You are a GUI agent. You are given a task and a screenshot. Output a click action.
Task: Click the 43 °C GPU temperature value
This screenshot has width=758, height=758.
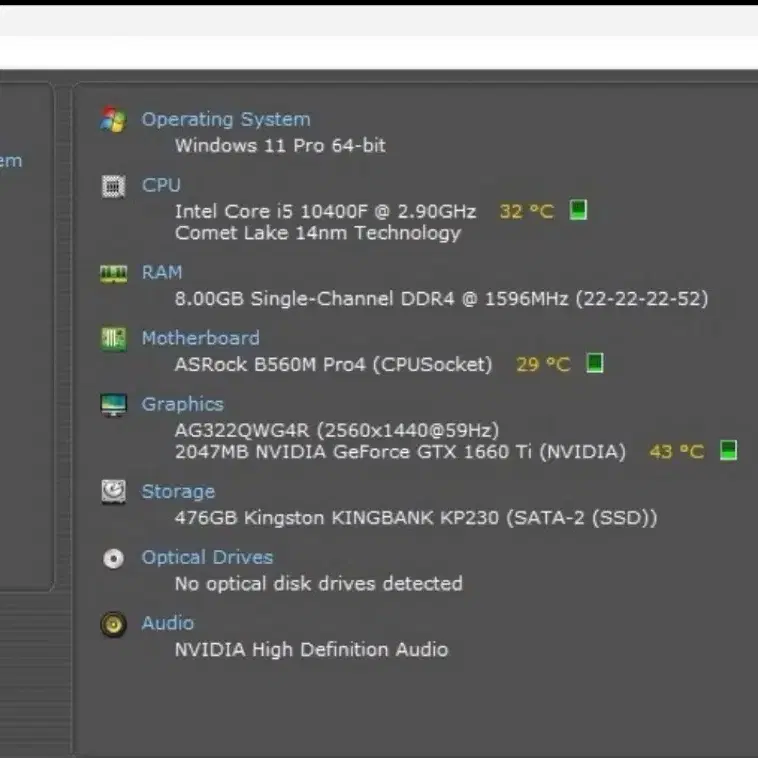point(676,452)
